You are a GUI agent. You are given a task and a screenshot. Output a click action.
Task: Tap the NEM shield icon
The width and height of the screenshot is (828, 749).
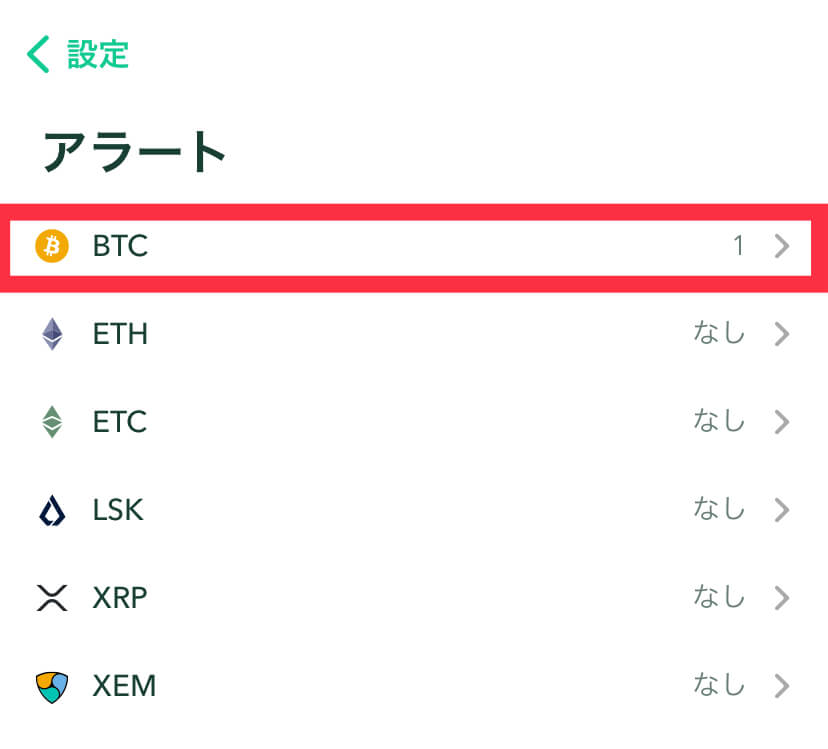click(x=52, y=687)
